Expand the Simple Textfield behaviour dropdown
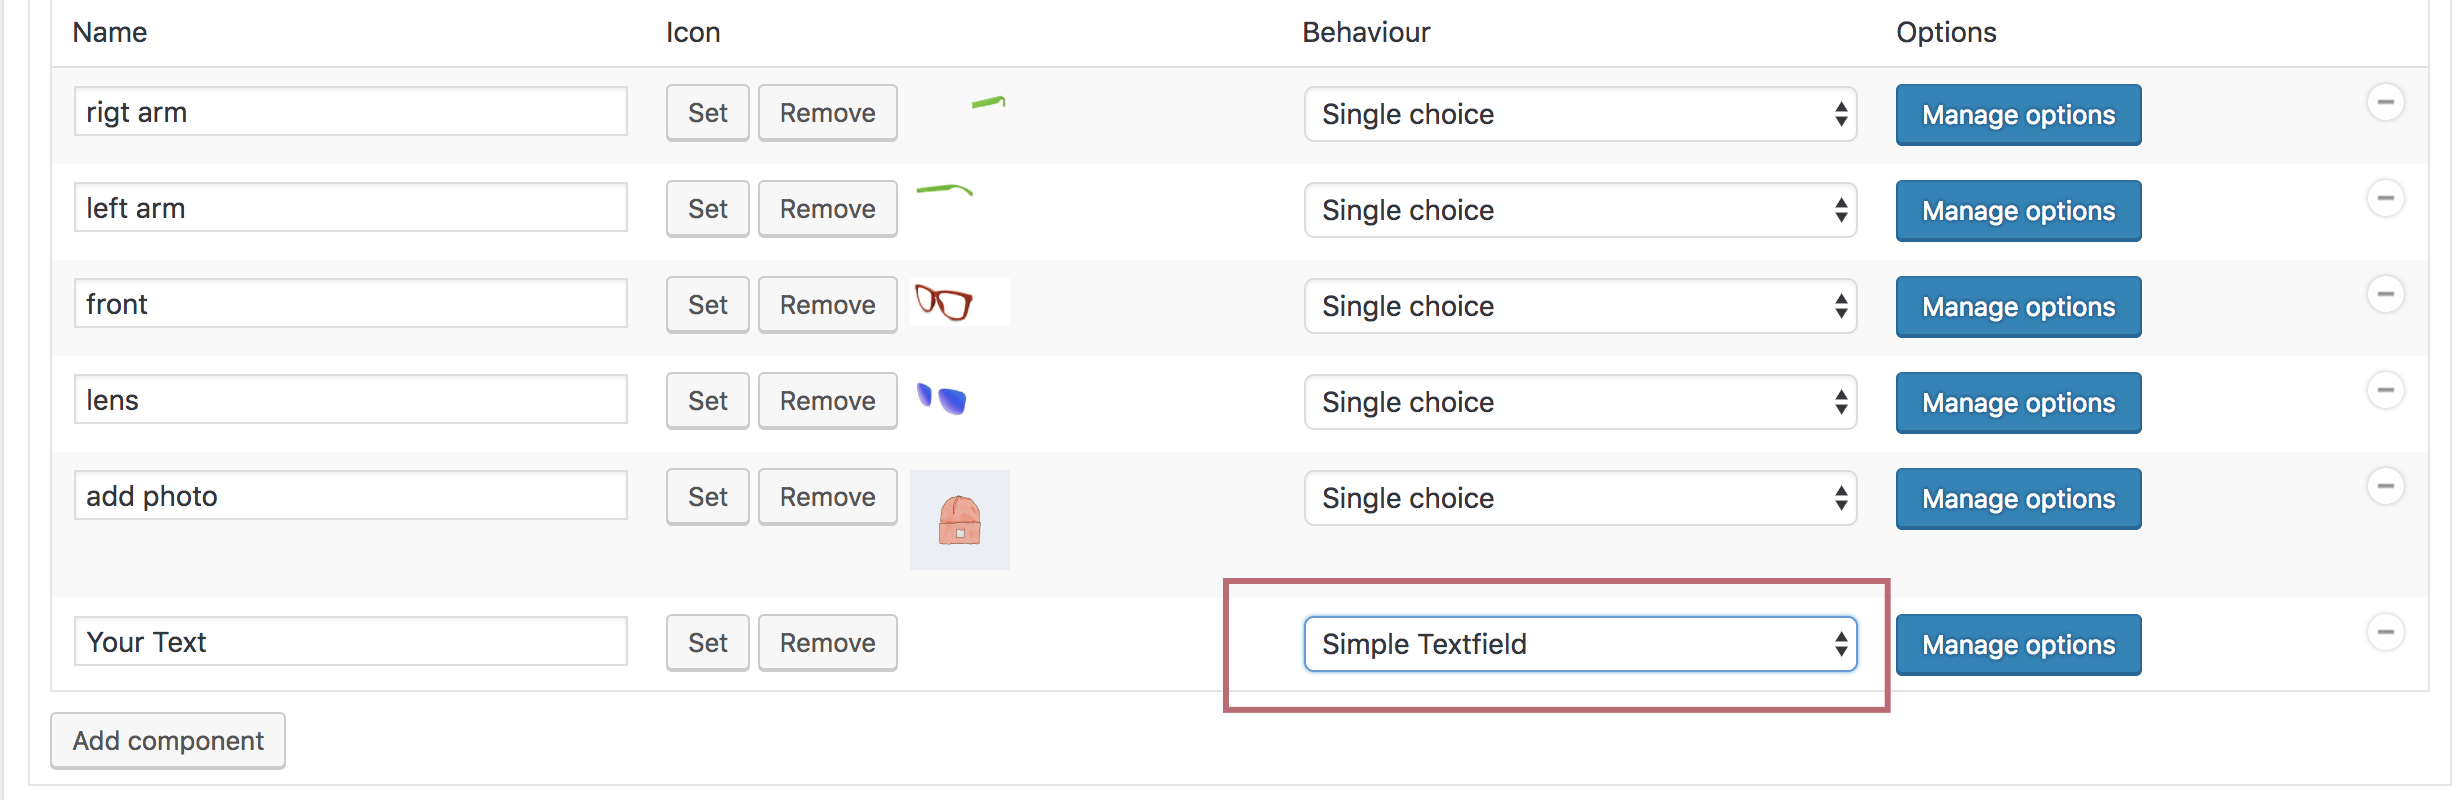This screenshot has height=800, width=2464. click(x=1580, y=644)
